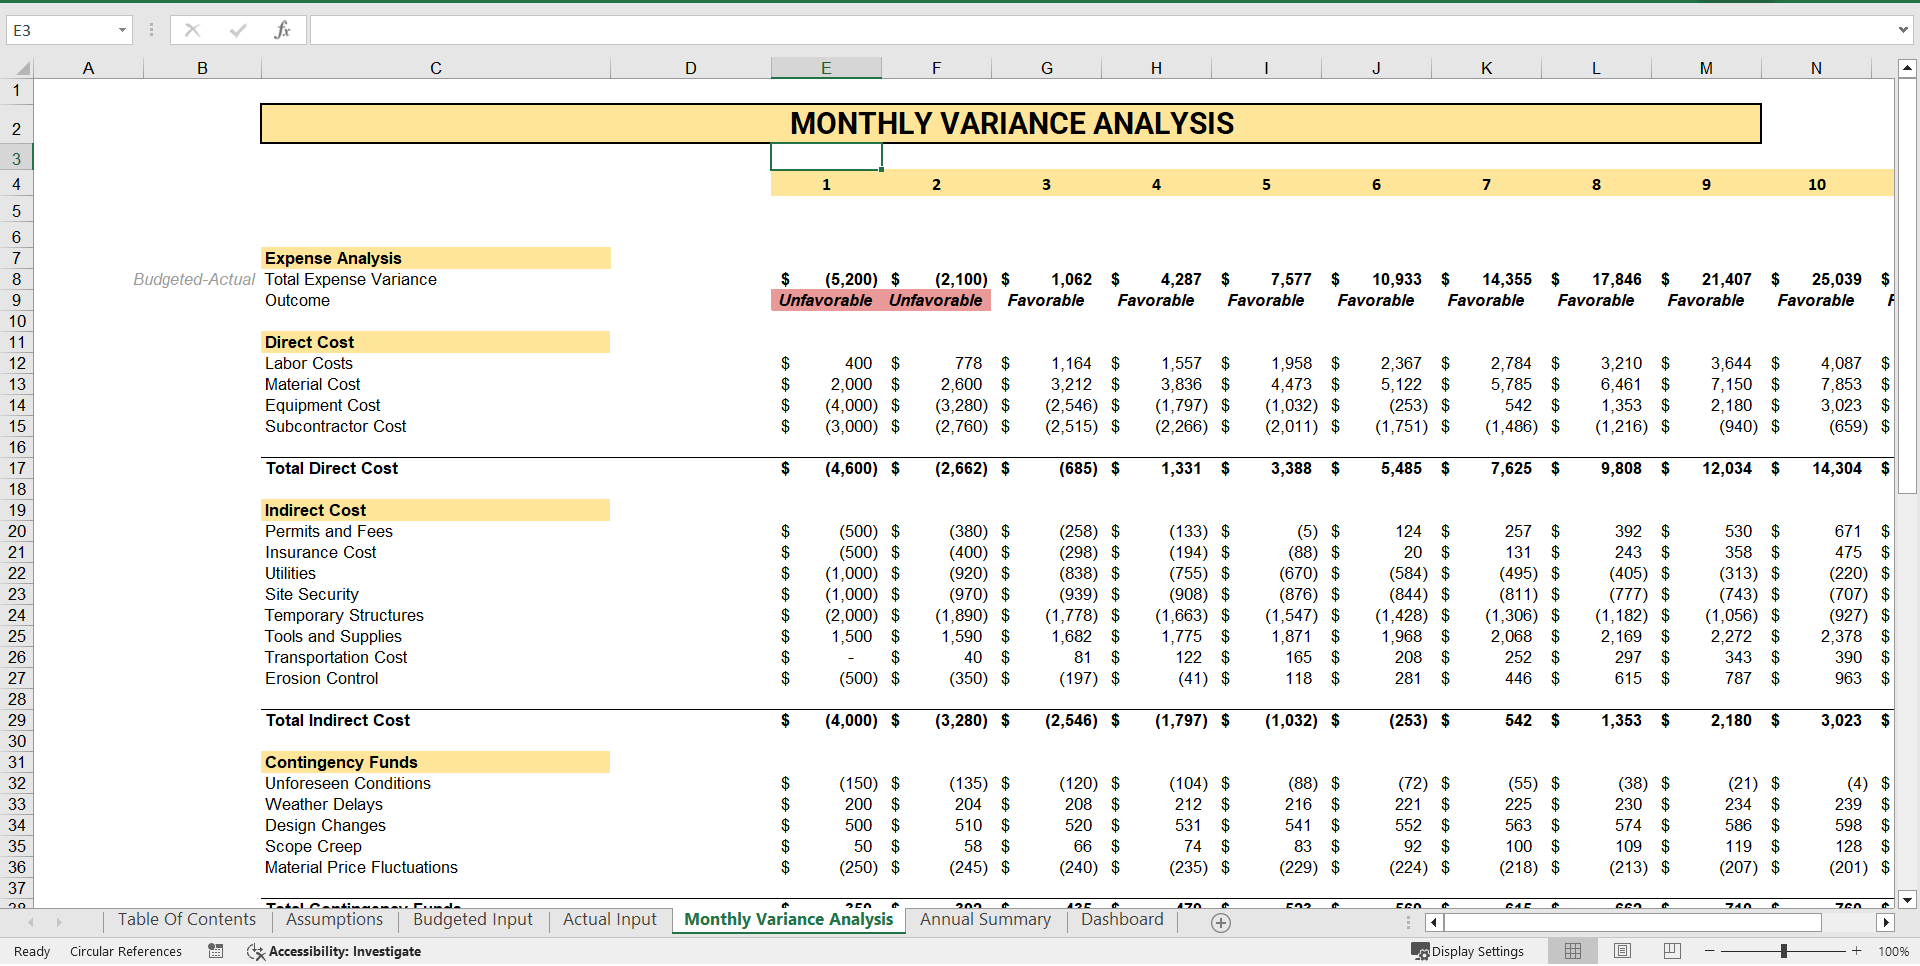Screen dimensions: 1920x966
Task: Select row 17 header
Action: pyautogui.click(x=17, y=468)
